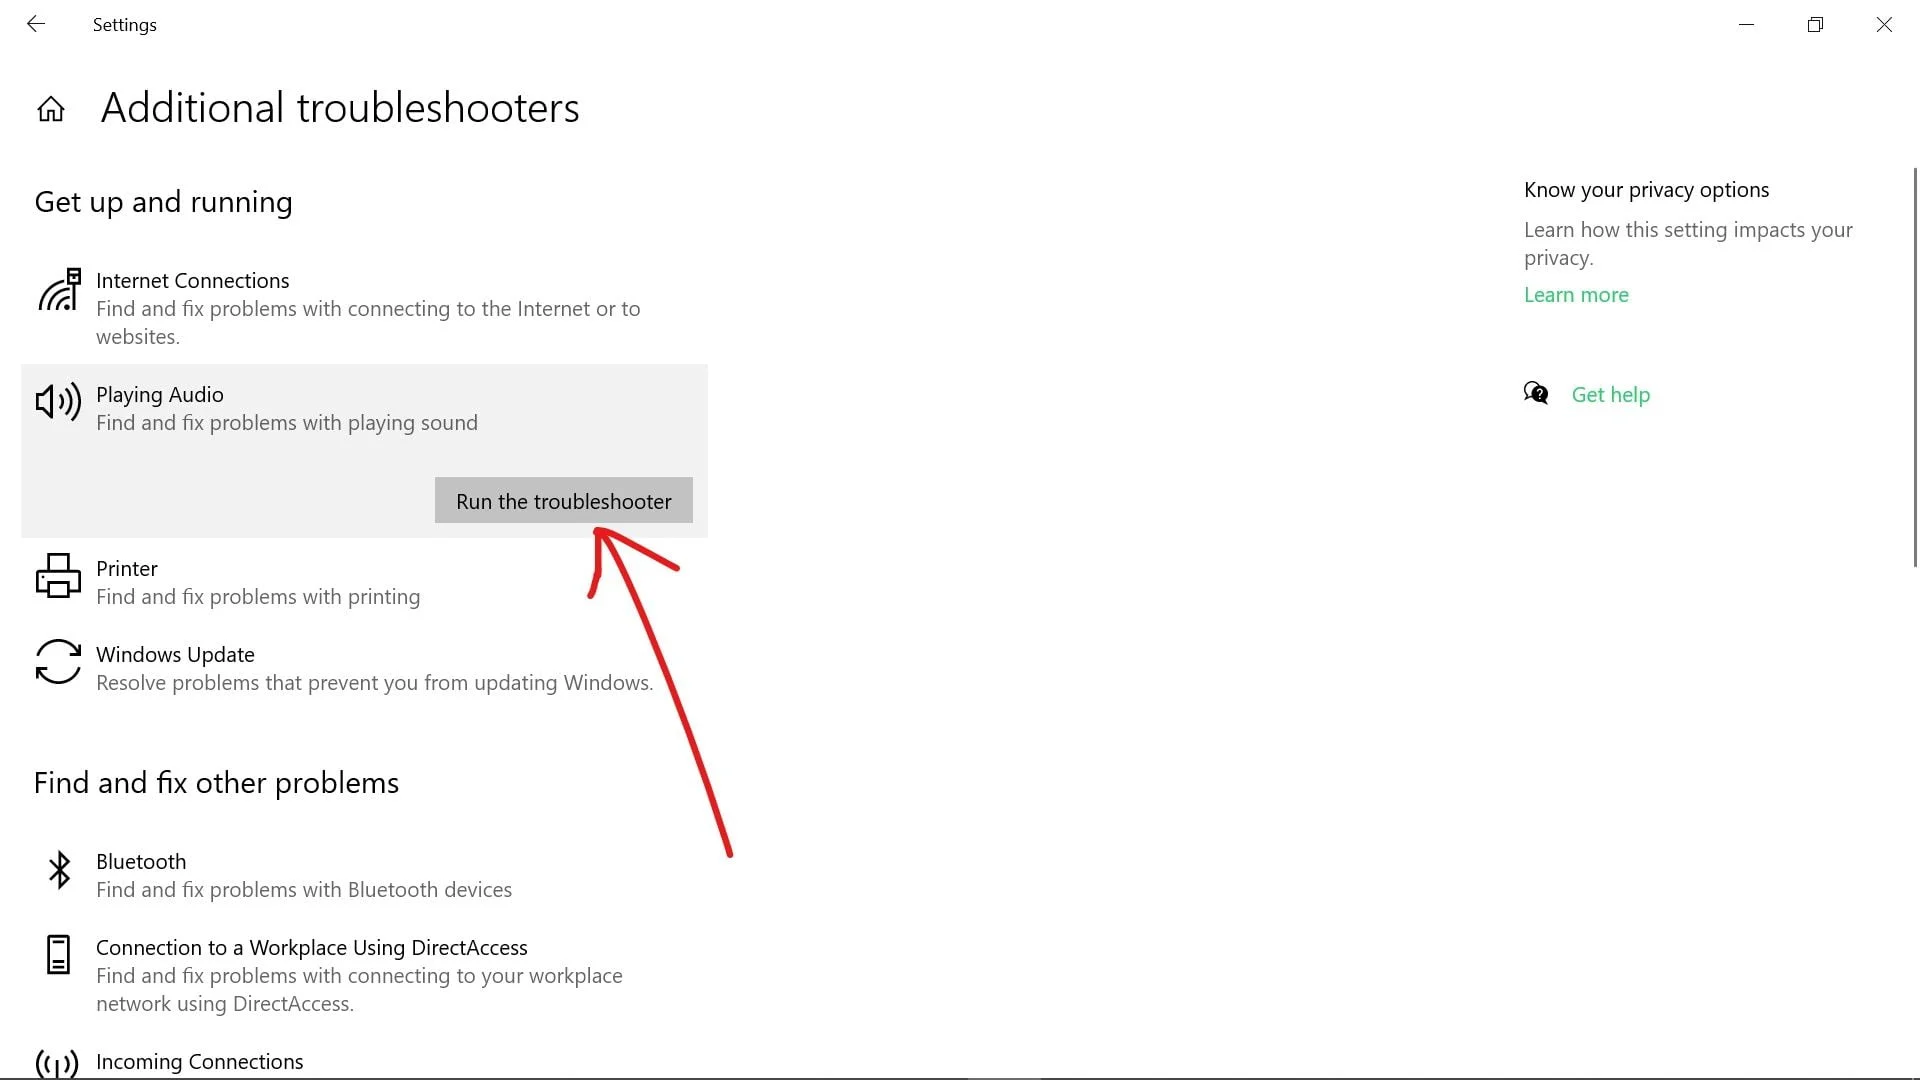Click the Windows Update refresh icon

pyautogui.click(x=58, y=662)
